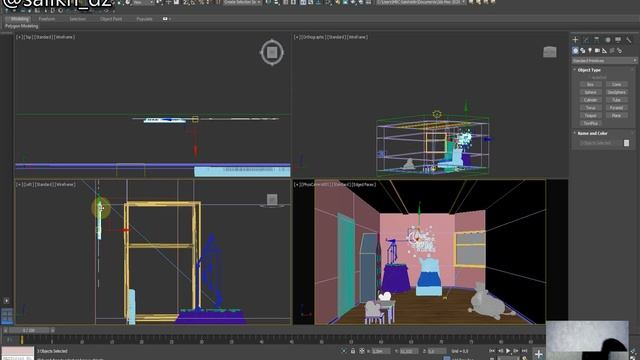Toggle the selection lock padlock icon

[x=353, y=351]
